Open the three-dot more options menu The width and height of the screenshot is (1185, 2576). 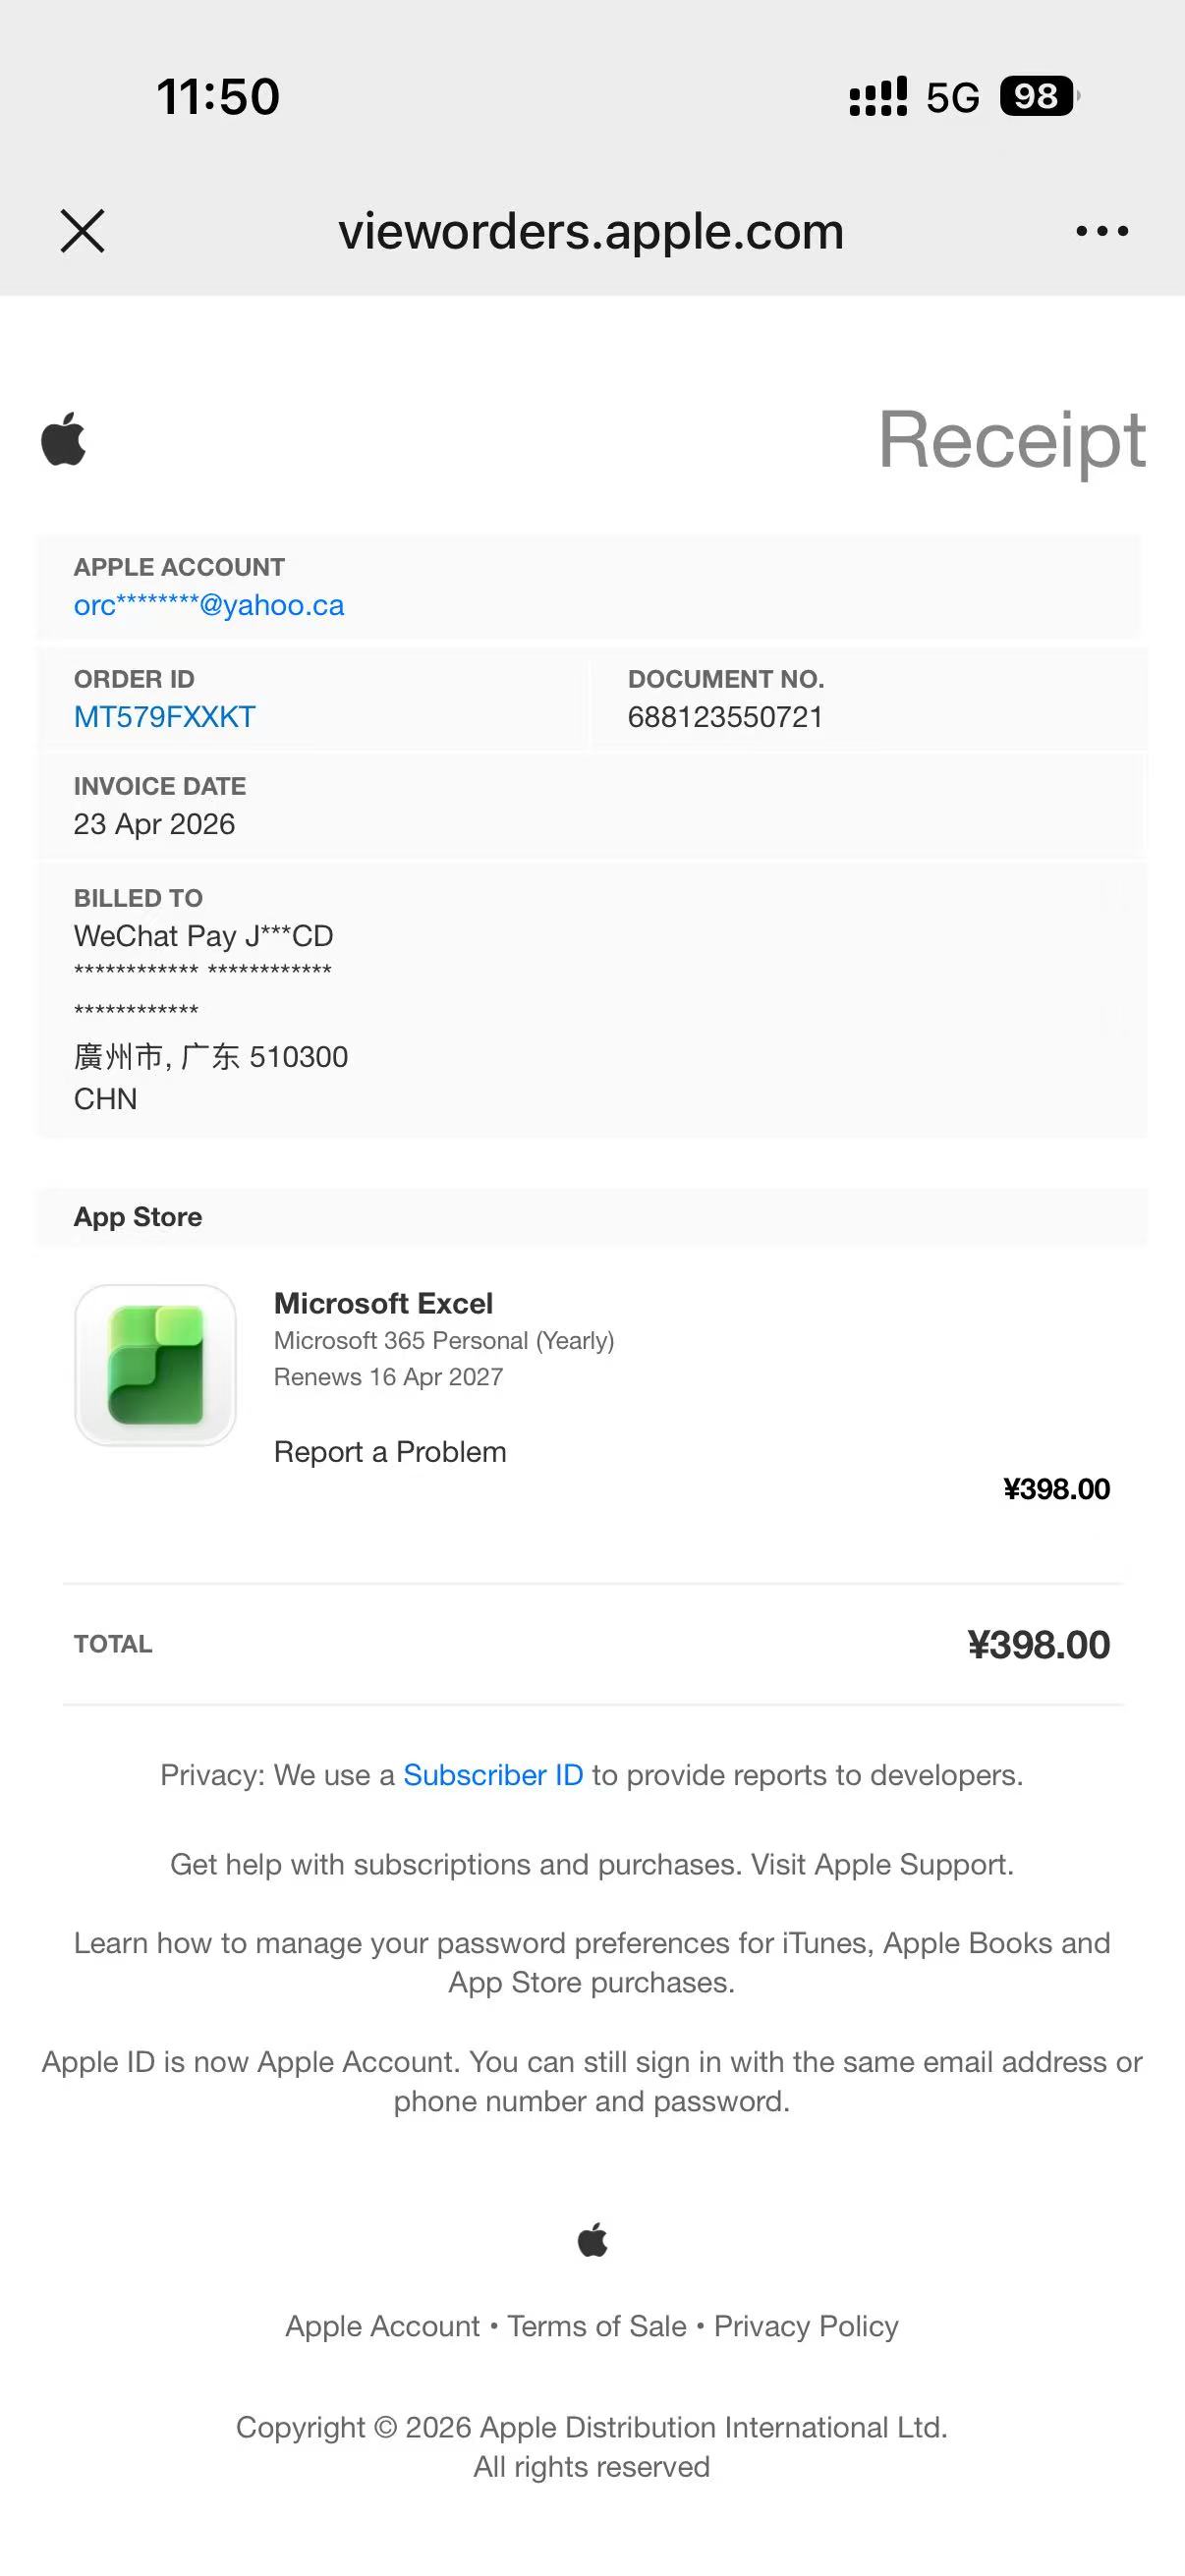tap(1102, 231)
